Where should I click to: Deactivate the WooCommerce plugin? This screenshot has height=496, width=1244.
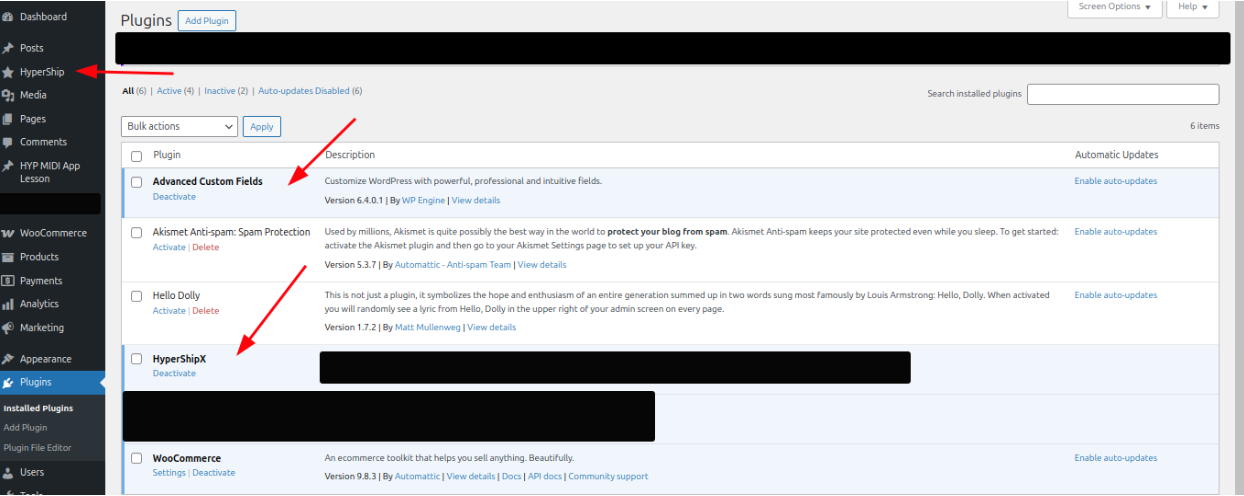(x=214, y=473)
